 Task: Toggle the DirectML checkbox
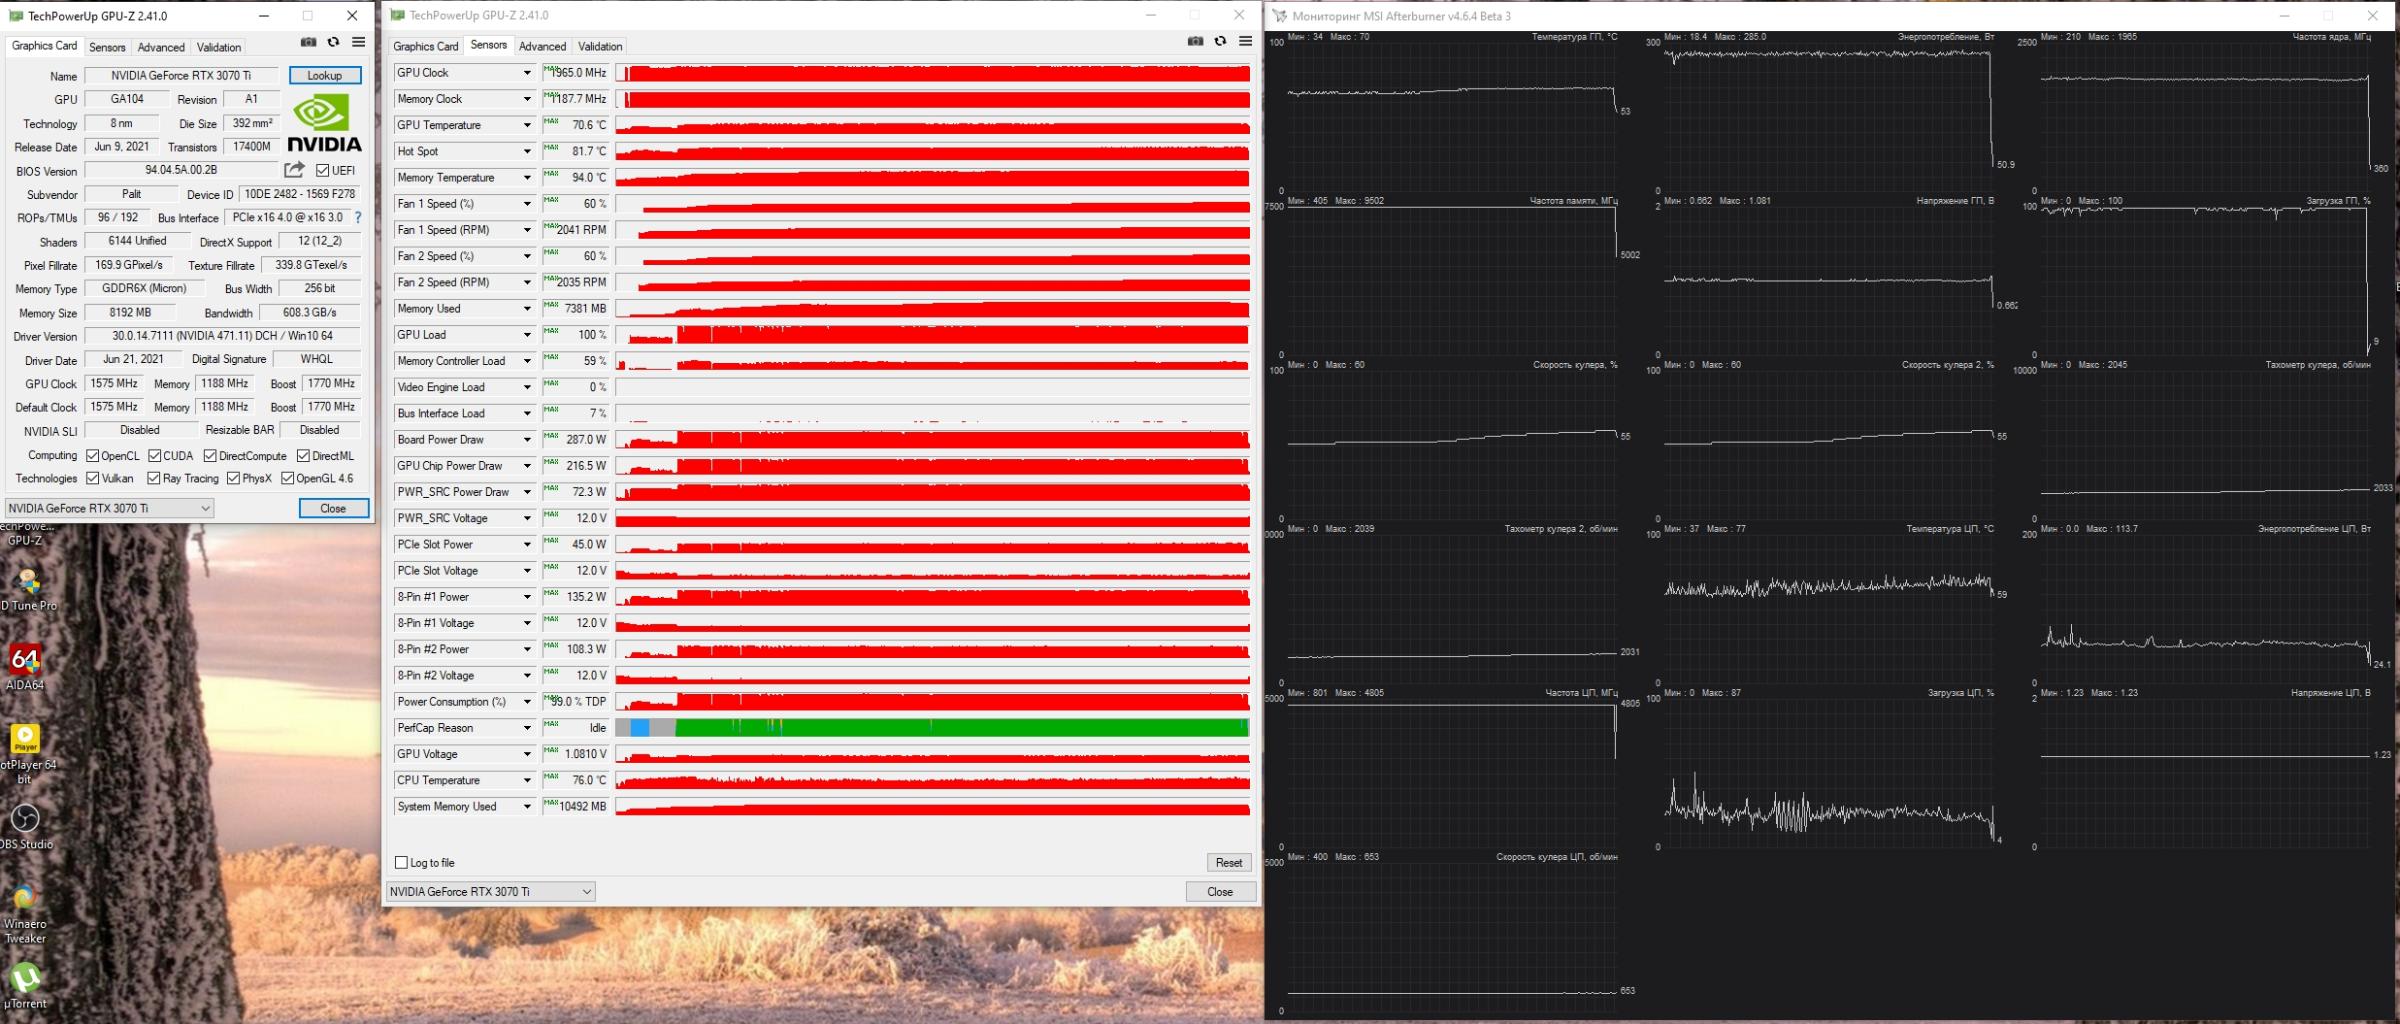(x=303, y=455)
